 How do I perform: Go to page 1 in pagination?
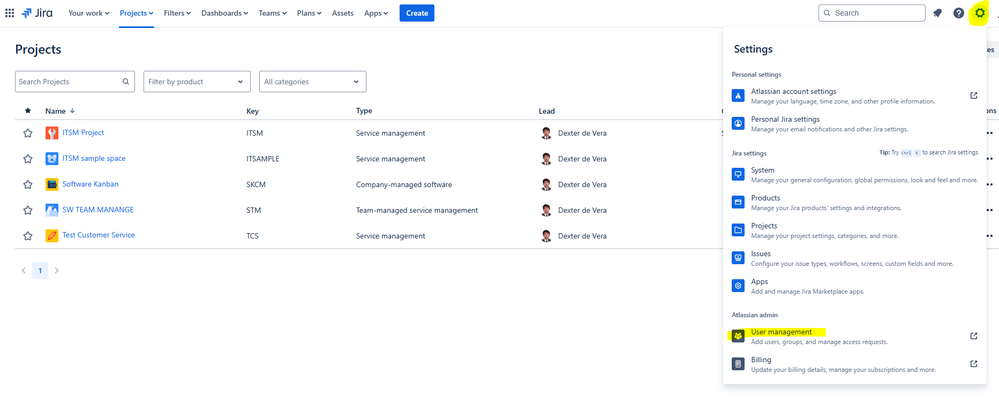click(x=40, y=271)
